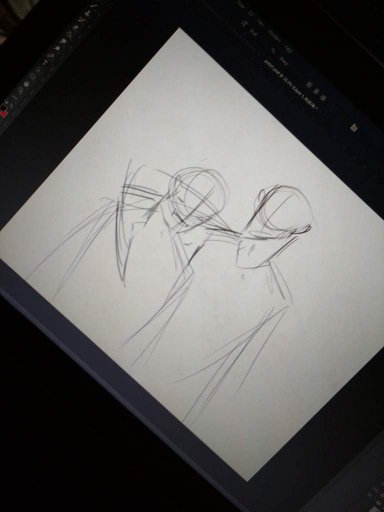This screenshot has height=512, width=384.
Task: Click the small square icon right of the document tab
Action: 354,127
